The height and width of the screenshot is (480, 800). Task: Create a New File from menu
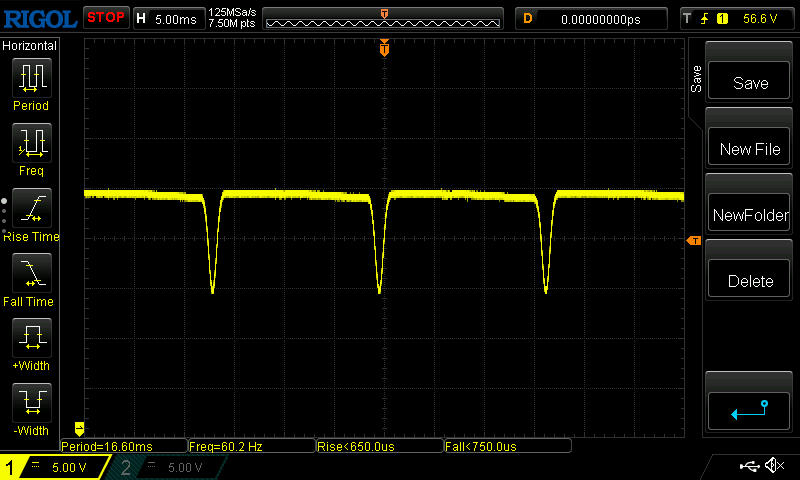[750, 149]
